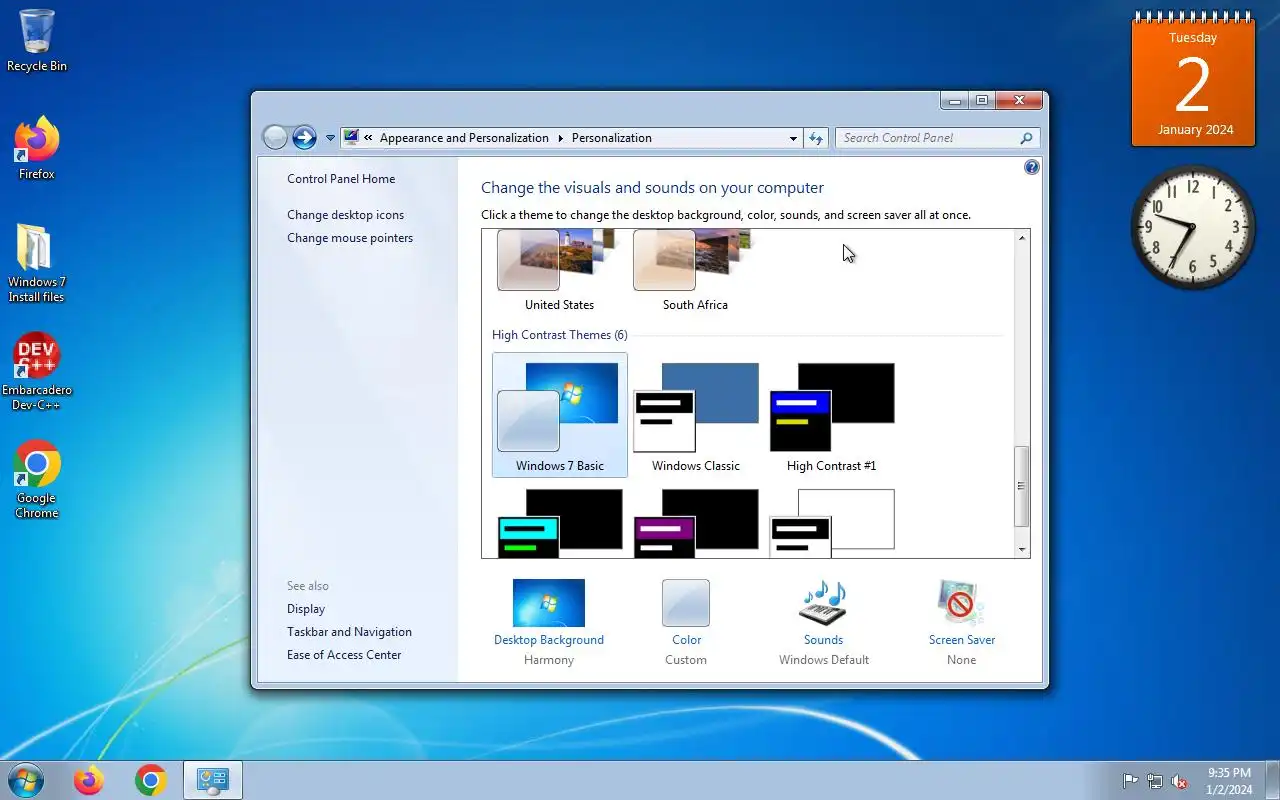This screenshot has width=1280, height=800.
Task: Expand the breadcrumb arrow after Appearance and Personalization
Action: [560, 138]
